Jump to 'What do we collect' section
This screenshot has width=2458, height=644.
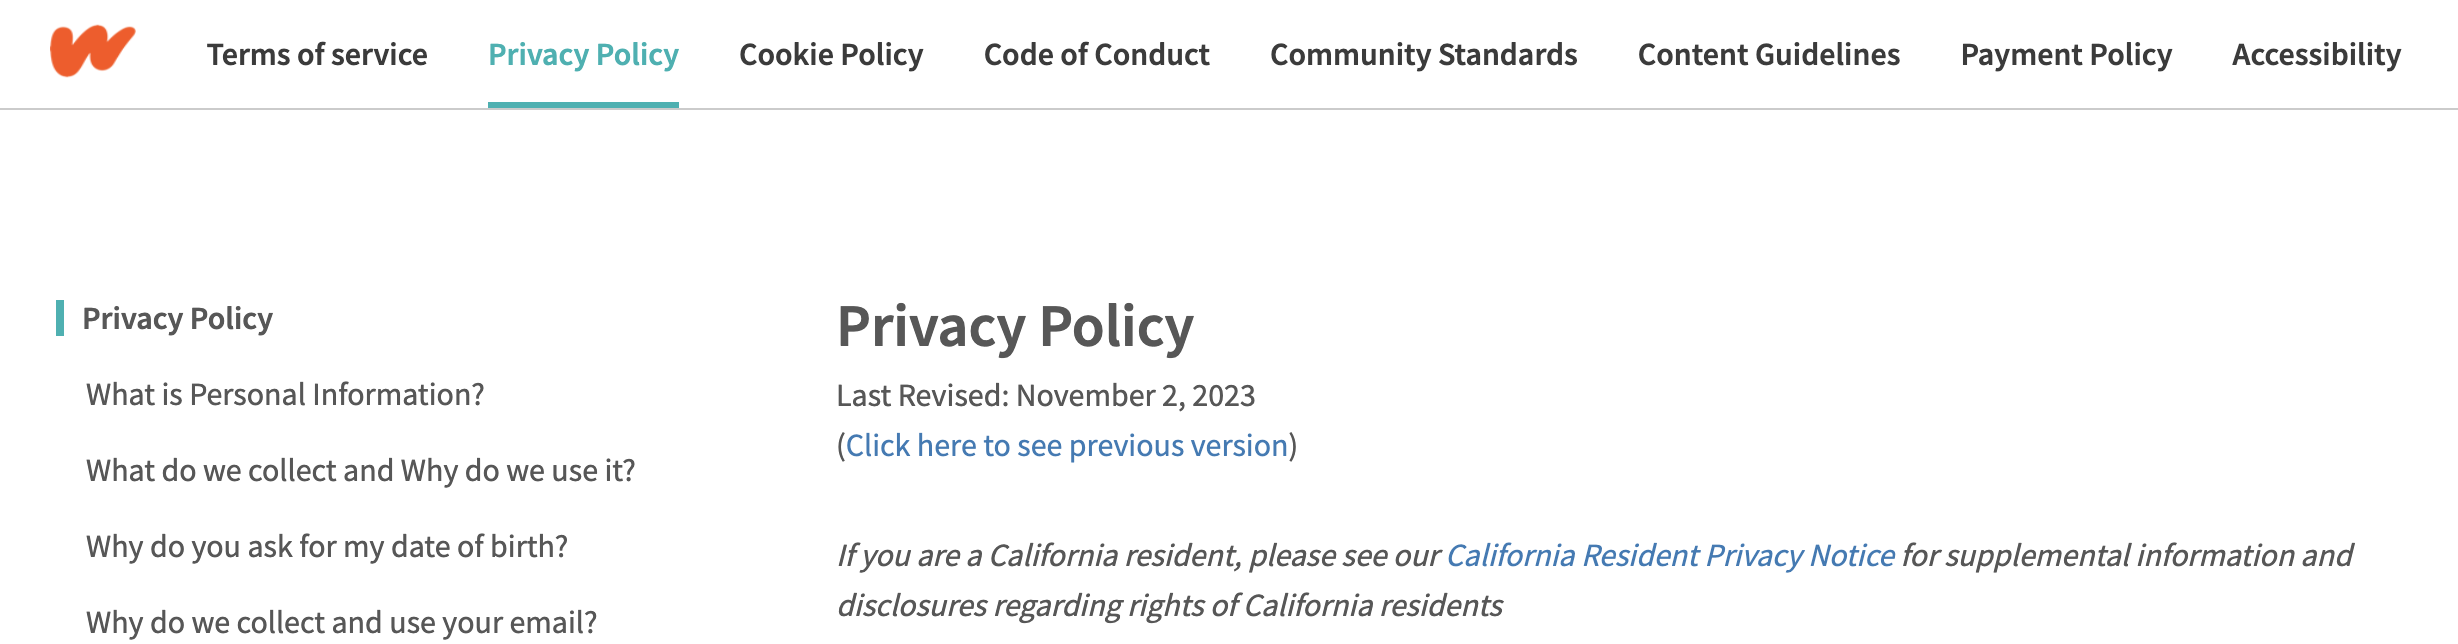(x=360, y=470)
